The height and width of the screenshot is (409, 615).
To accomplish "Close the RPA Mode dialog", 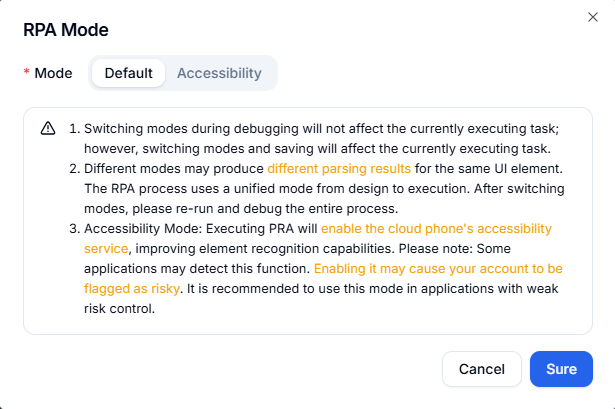I will click(x=591, y=16).
